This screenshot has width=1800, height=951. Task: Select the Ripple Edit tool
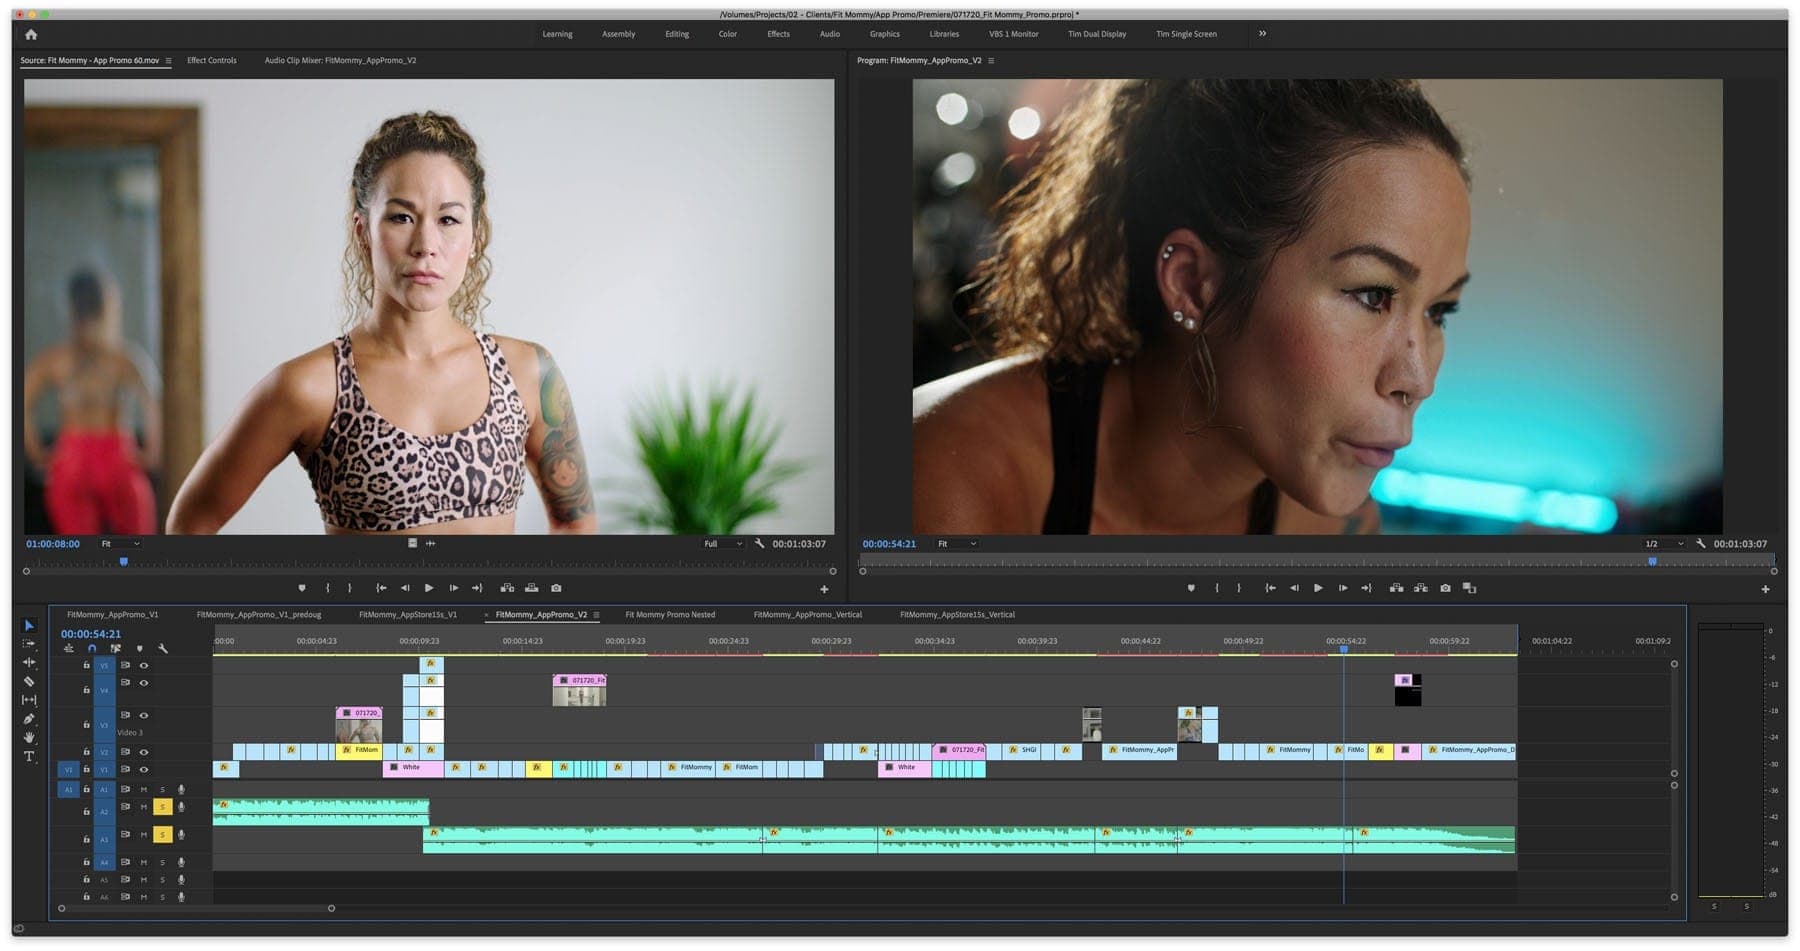pos(29,662)
